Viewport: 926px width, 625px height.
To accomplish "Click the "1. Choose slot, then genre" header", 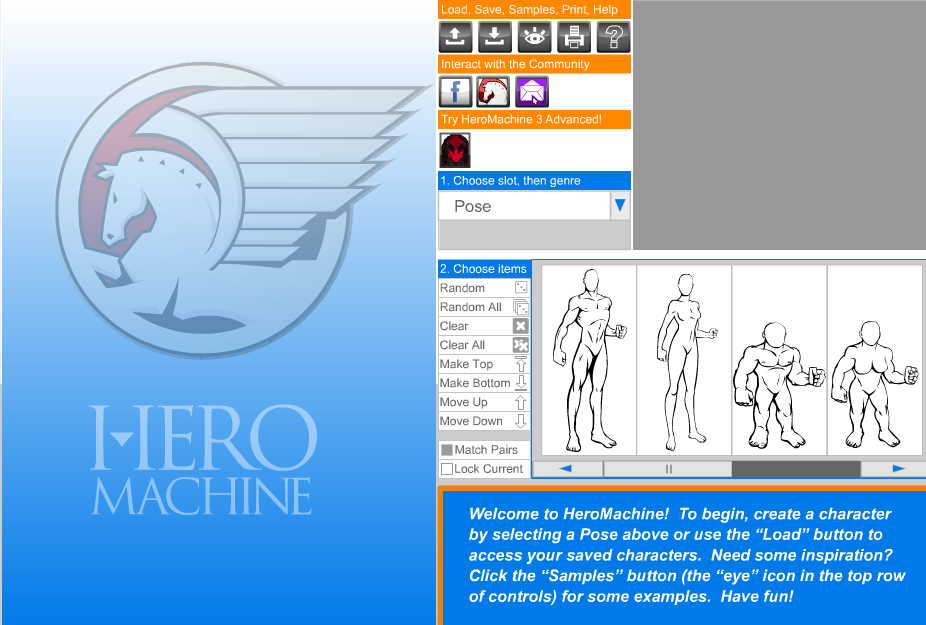I will point(534,181).
